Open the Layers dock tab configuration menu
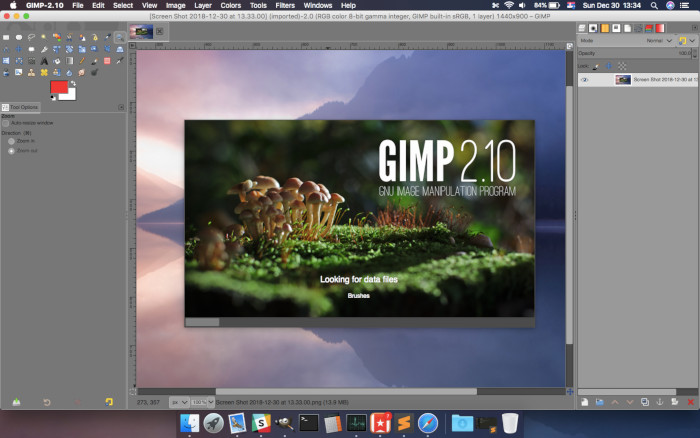700x438 pixels. pyautogui.click(x=695, y=28)
